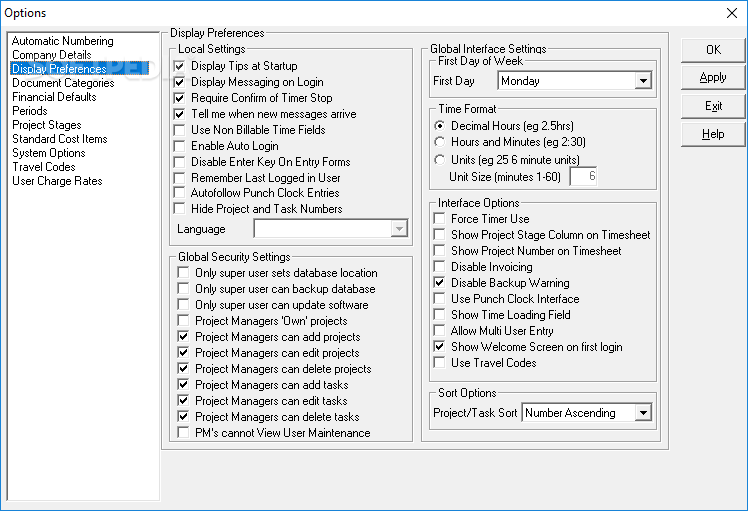The image size is (748, 511).
Task: Open the First Day dropdown showing Monday
Action: pyautogui.click(x=643, y=81)
